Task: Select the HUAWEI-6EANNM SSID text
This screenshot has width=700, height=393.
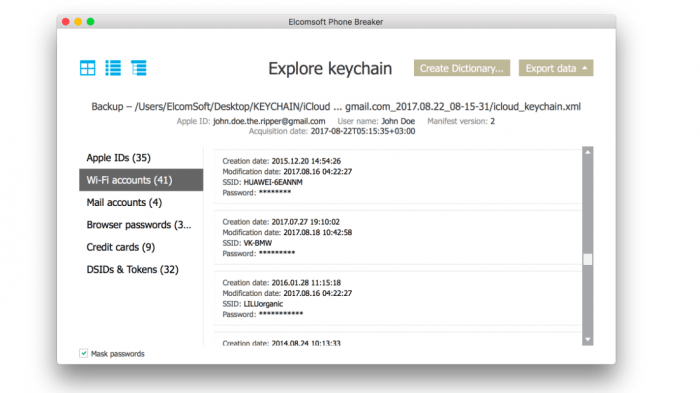Action: (273, 182)
